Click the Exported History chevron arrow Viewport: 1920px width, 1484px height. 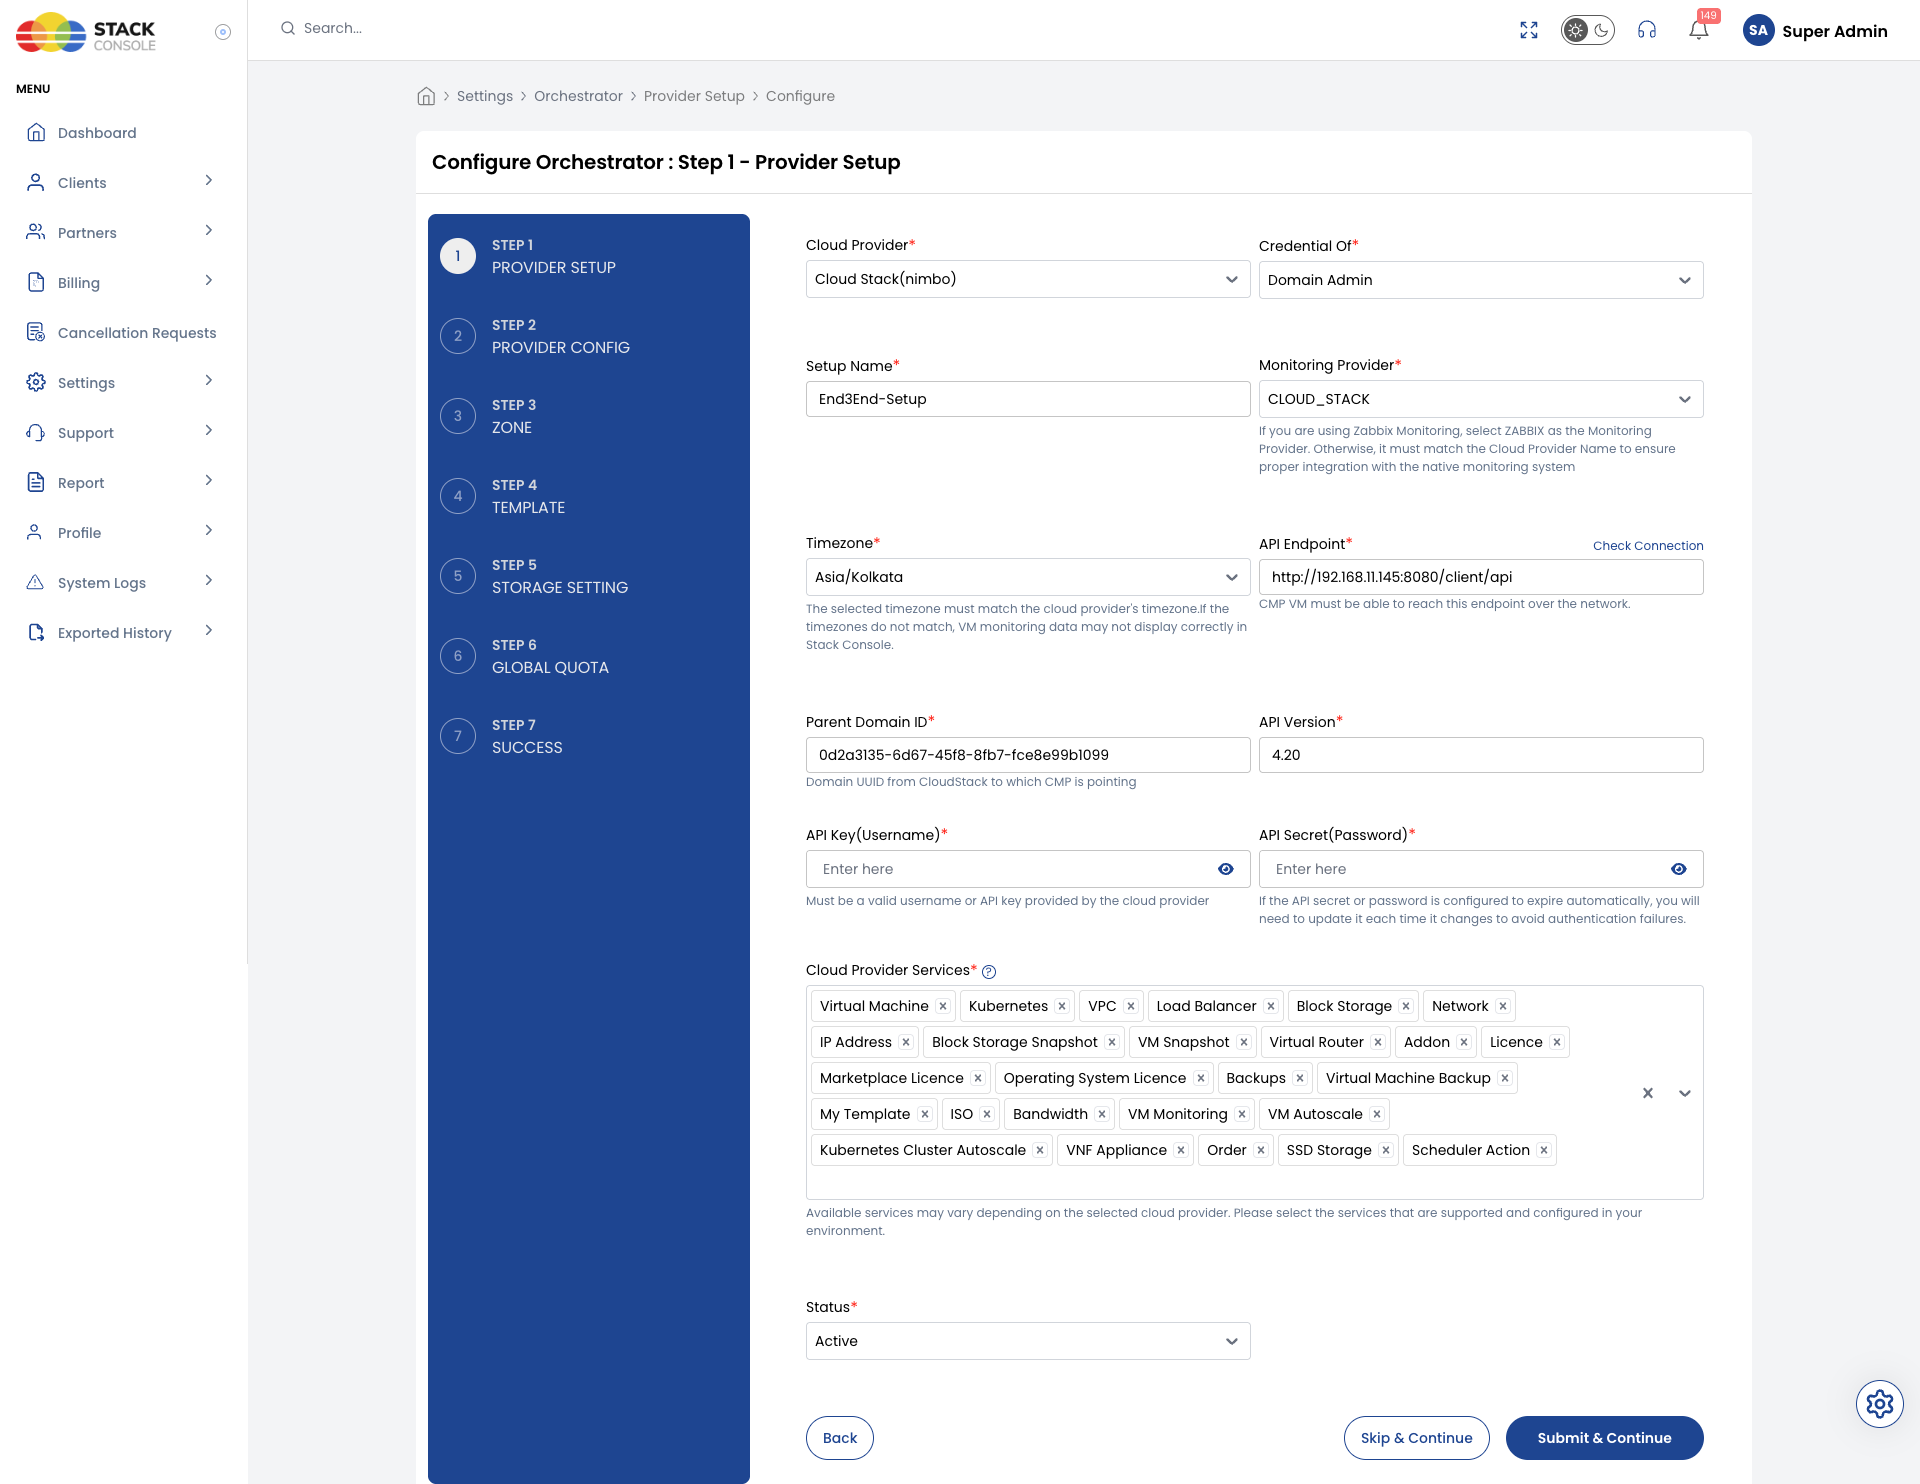[209, 631]
